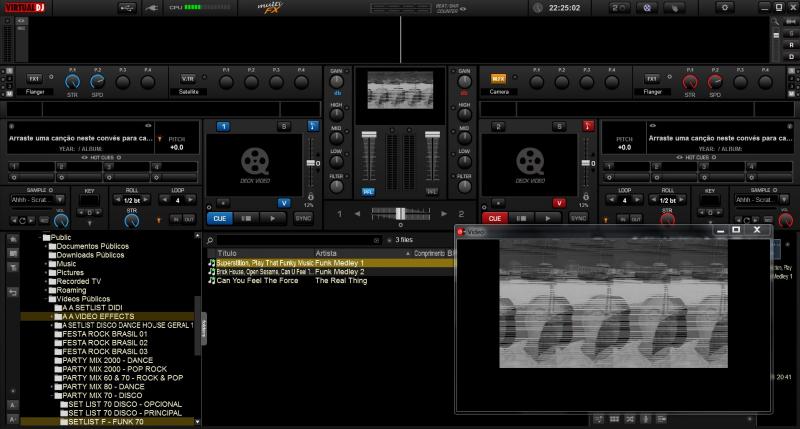The image size is (800, 429).
Task: Select SETLIST F - FUNK 70 folder
Action: click(106, 422)
